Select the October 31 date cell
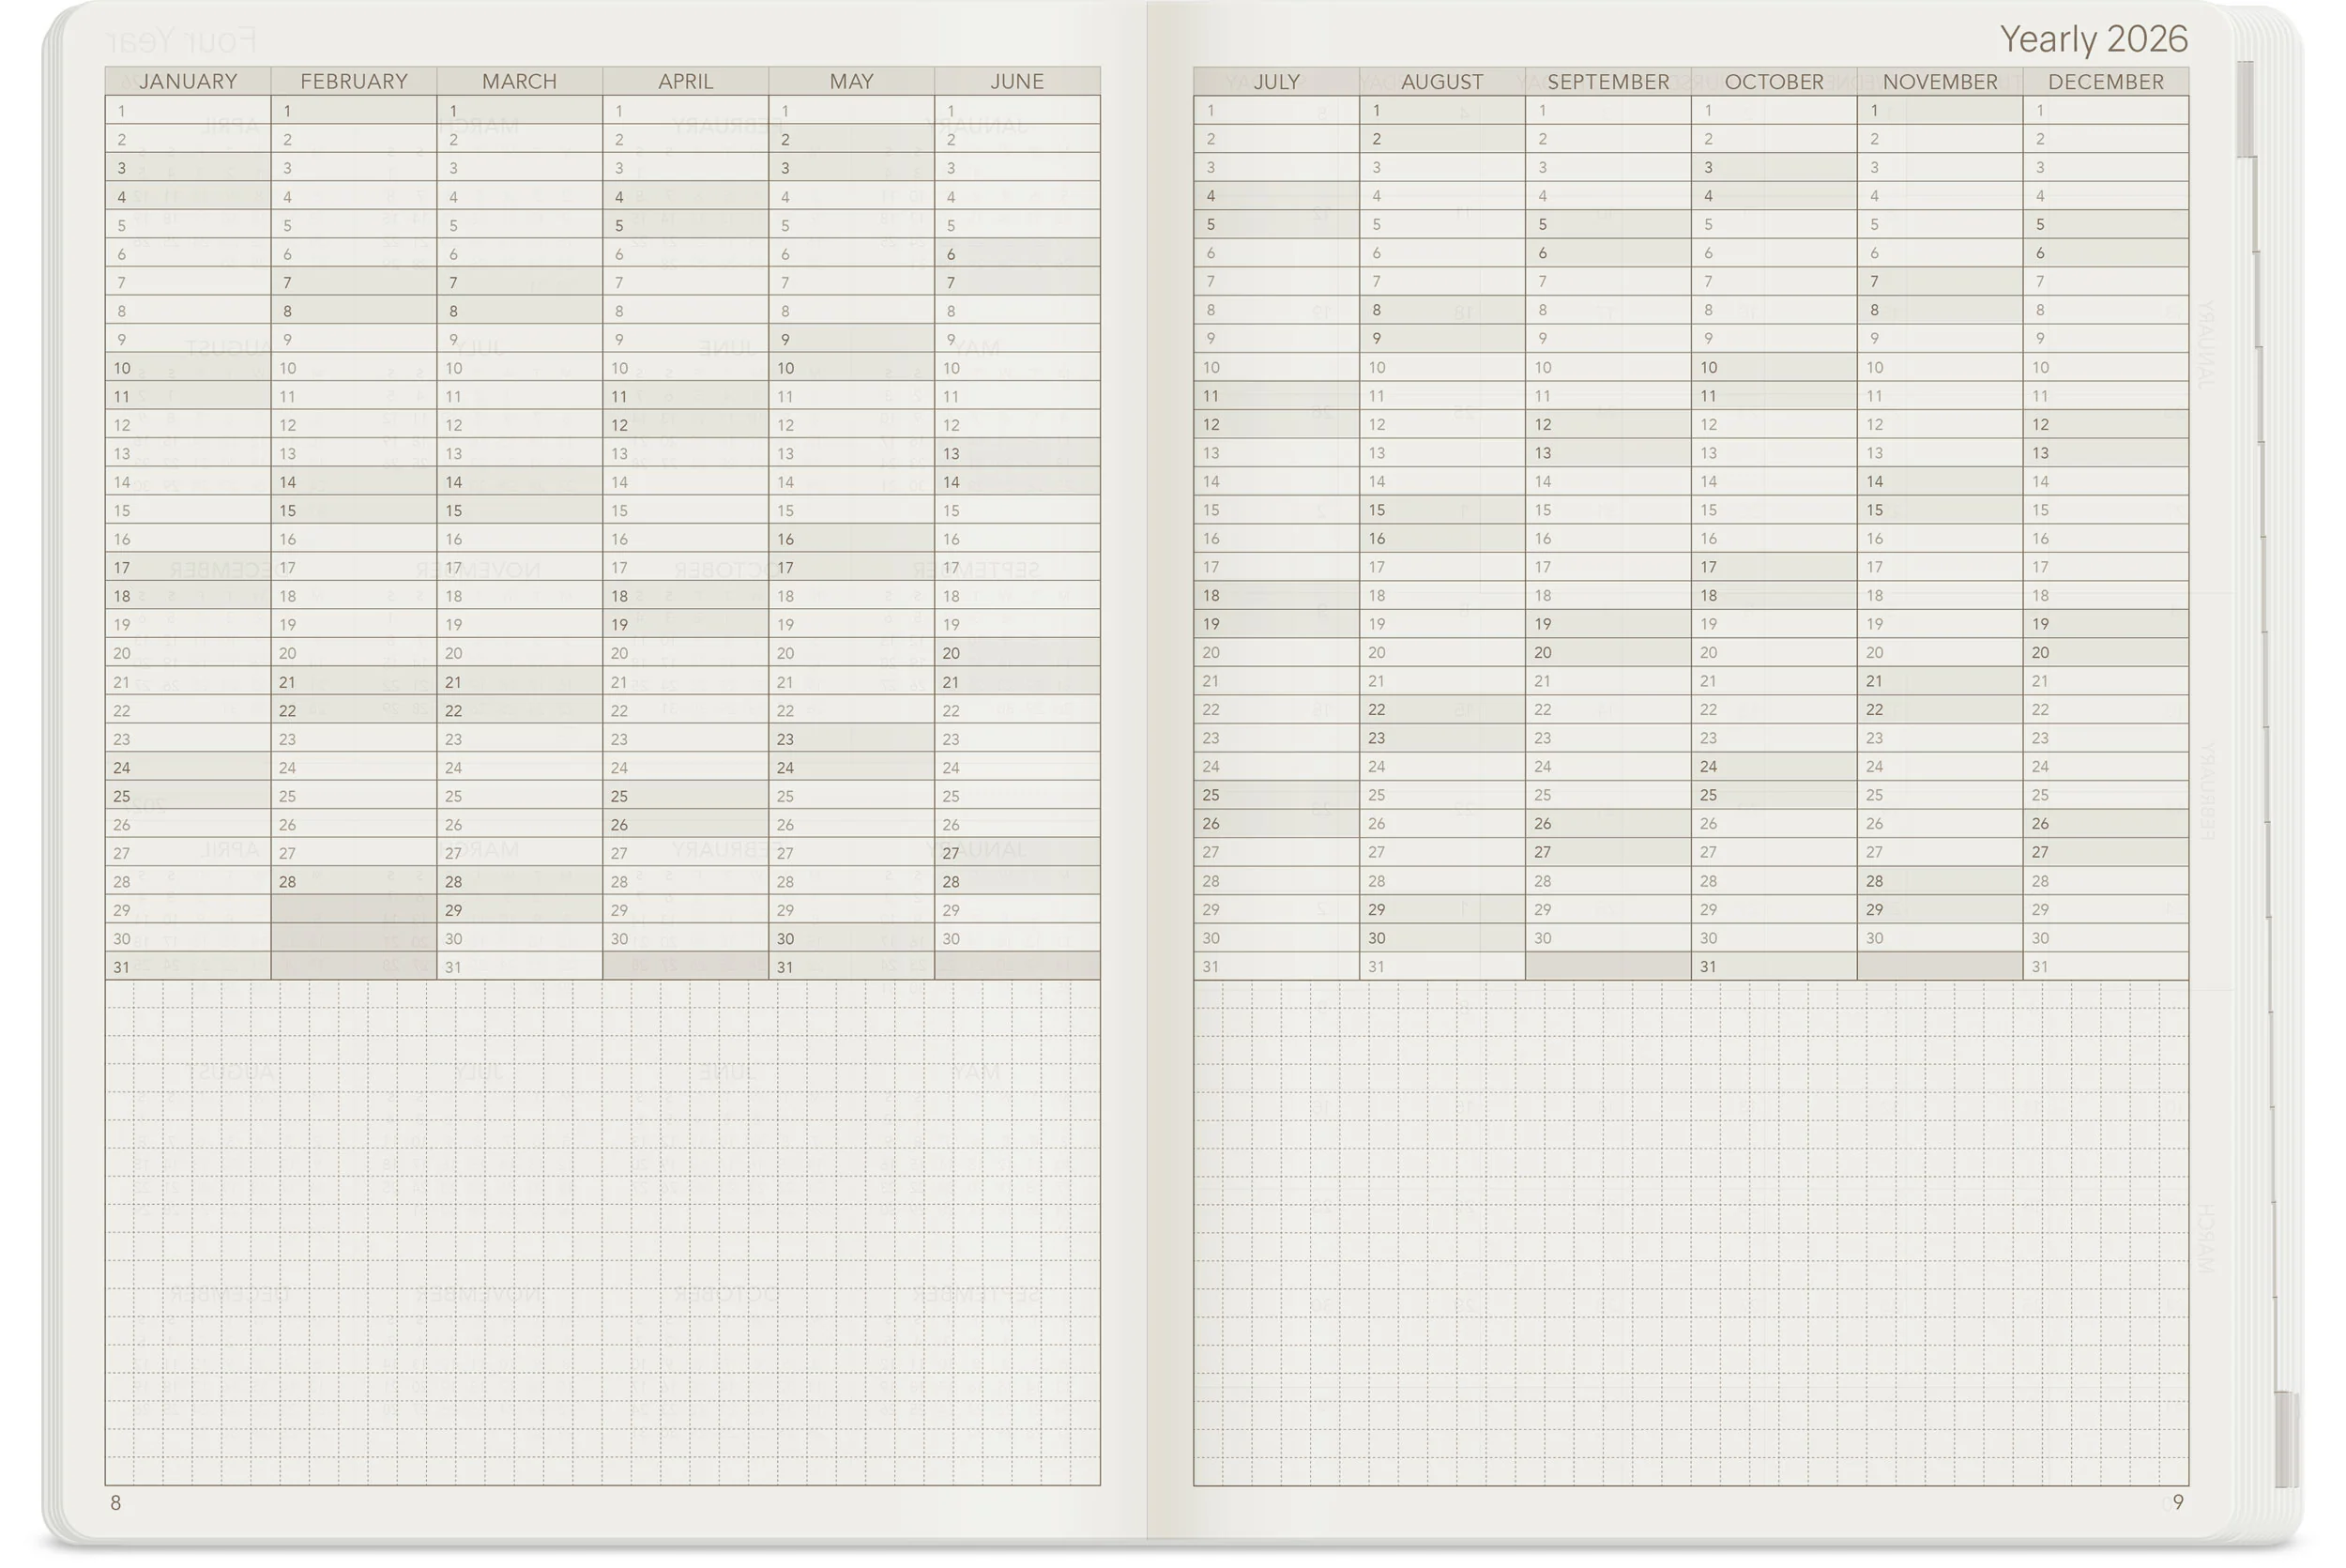Viewport: 2346px width, 1568px height. coord(1773,966)
